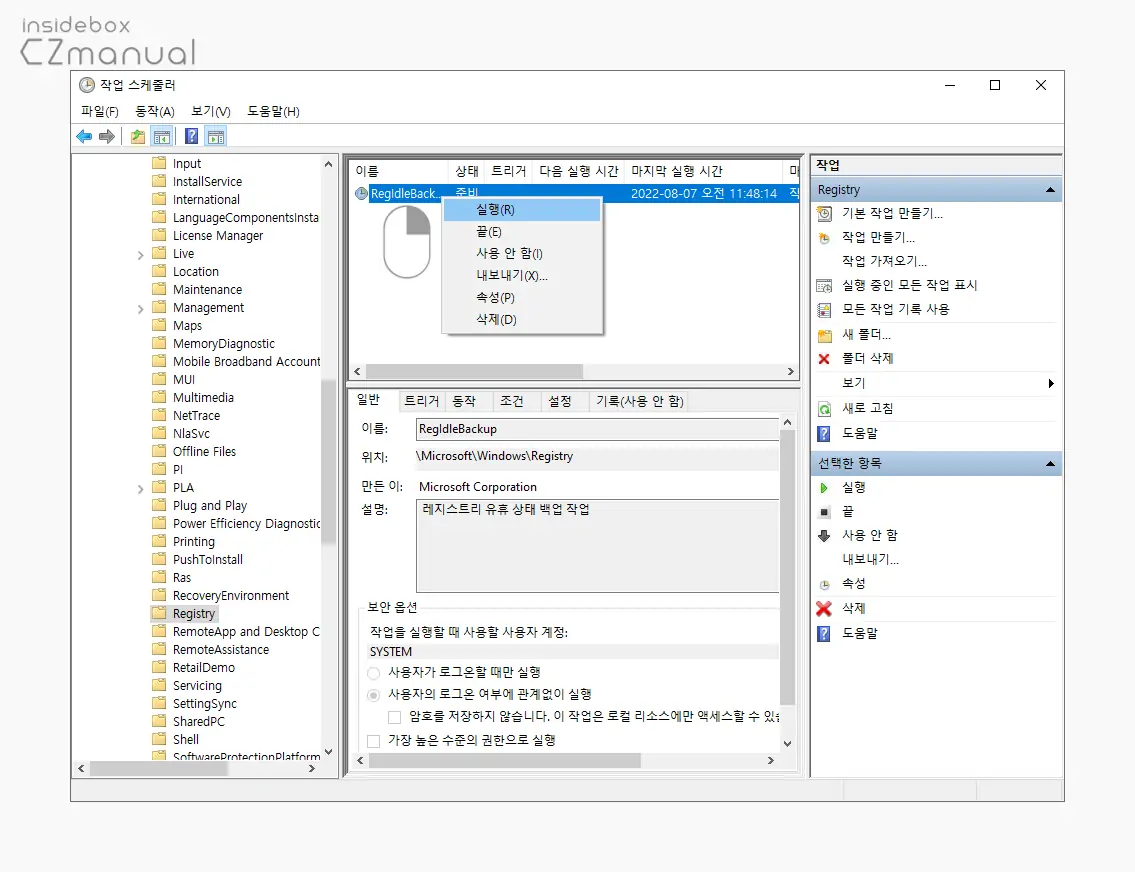
Task: Expand the PLA folder tree node
Action: [x=140, y=489]
